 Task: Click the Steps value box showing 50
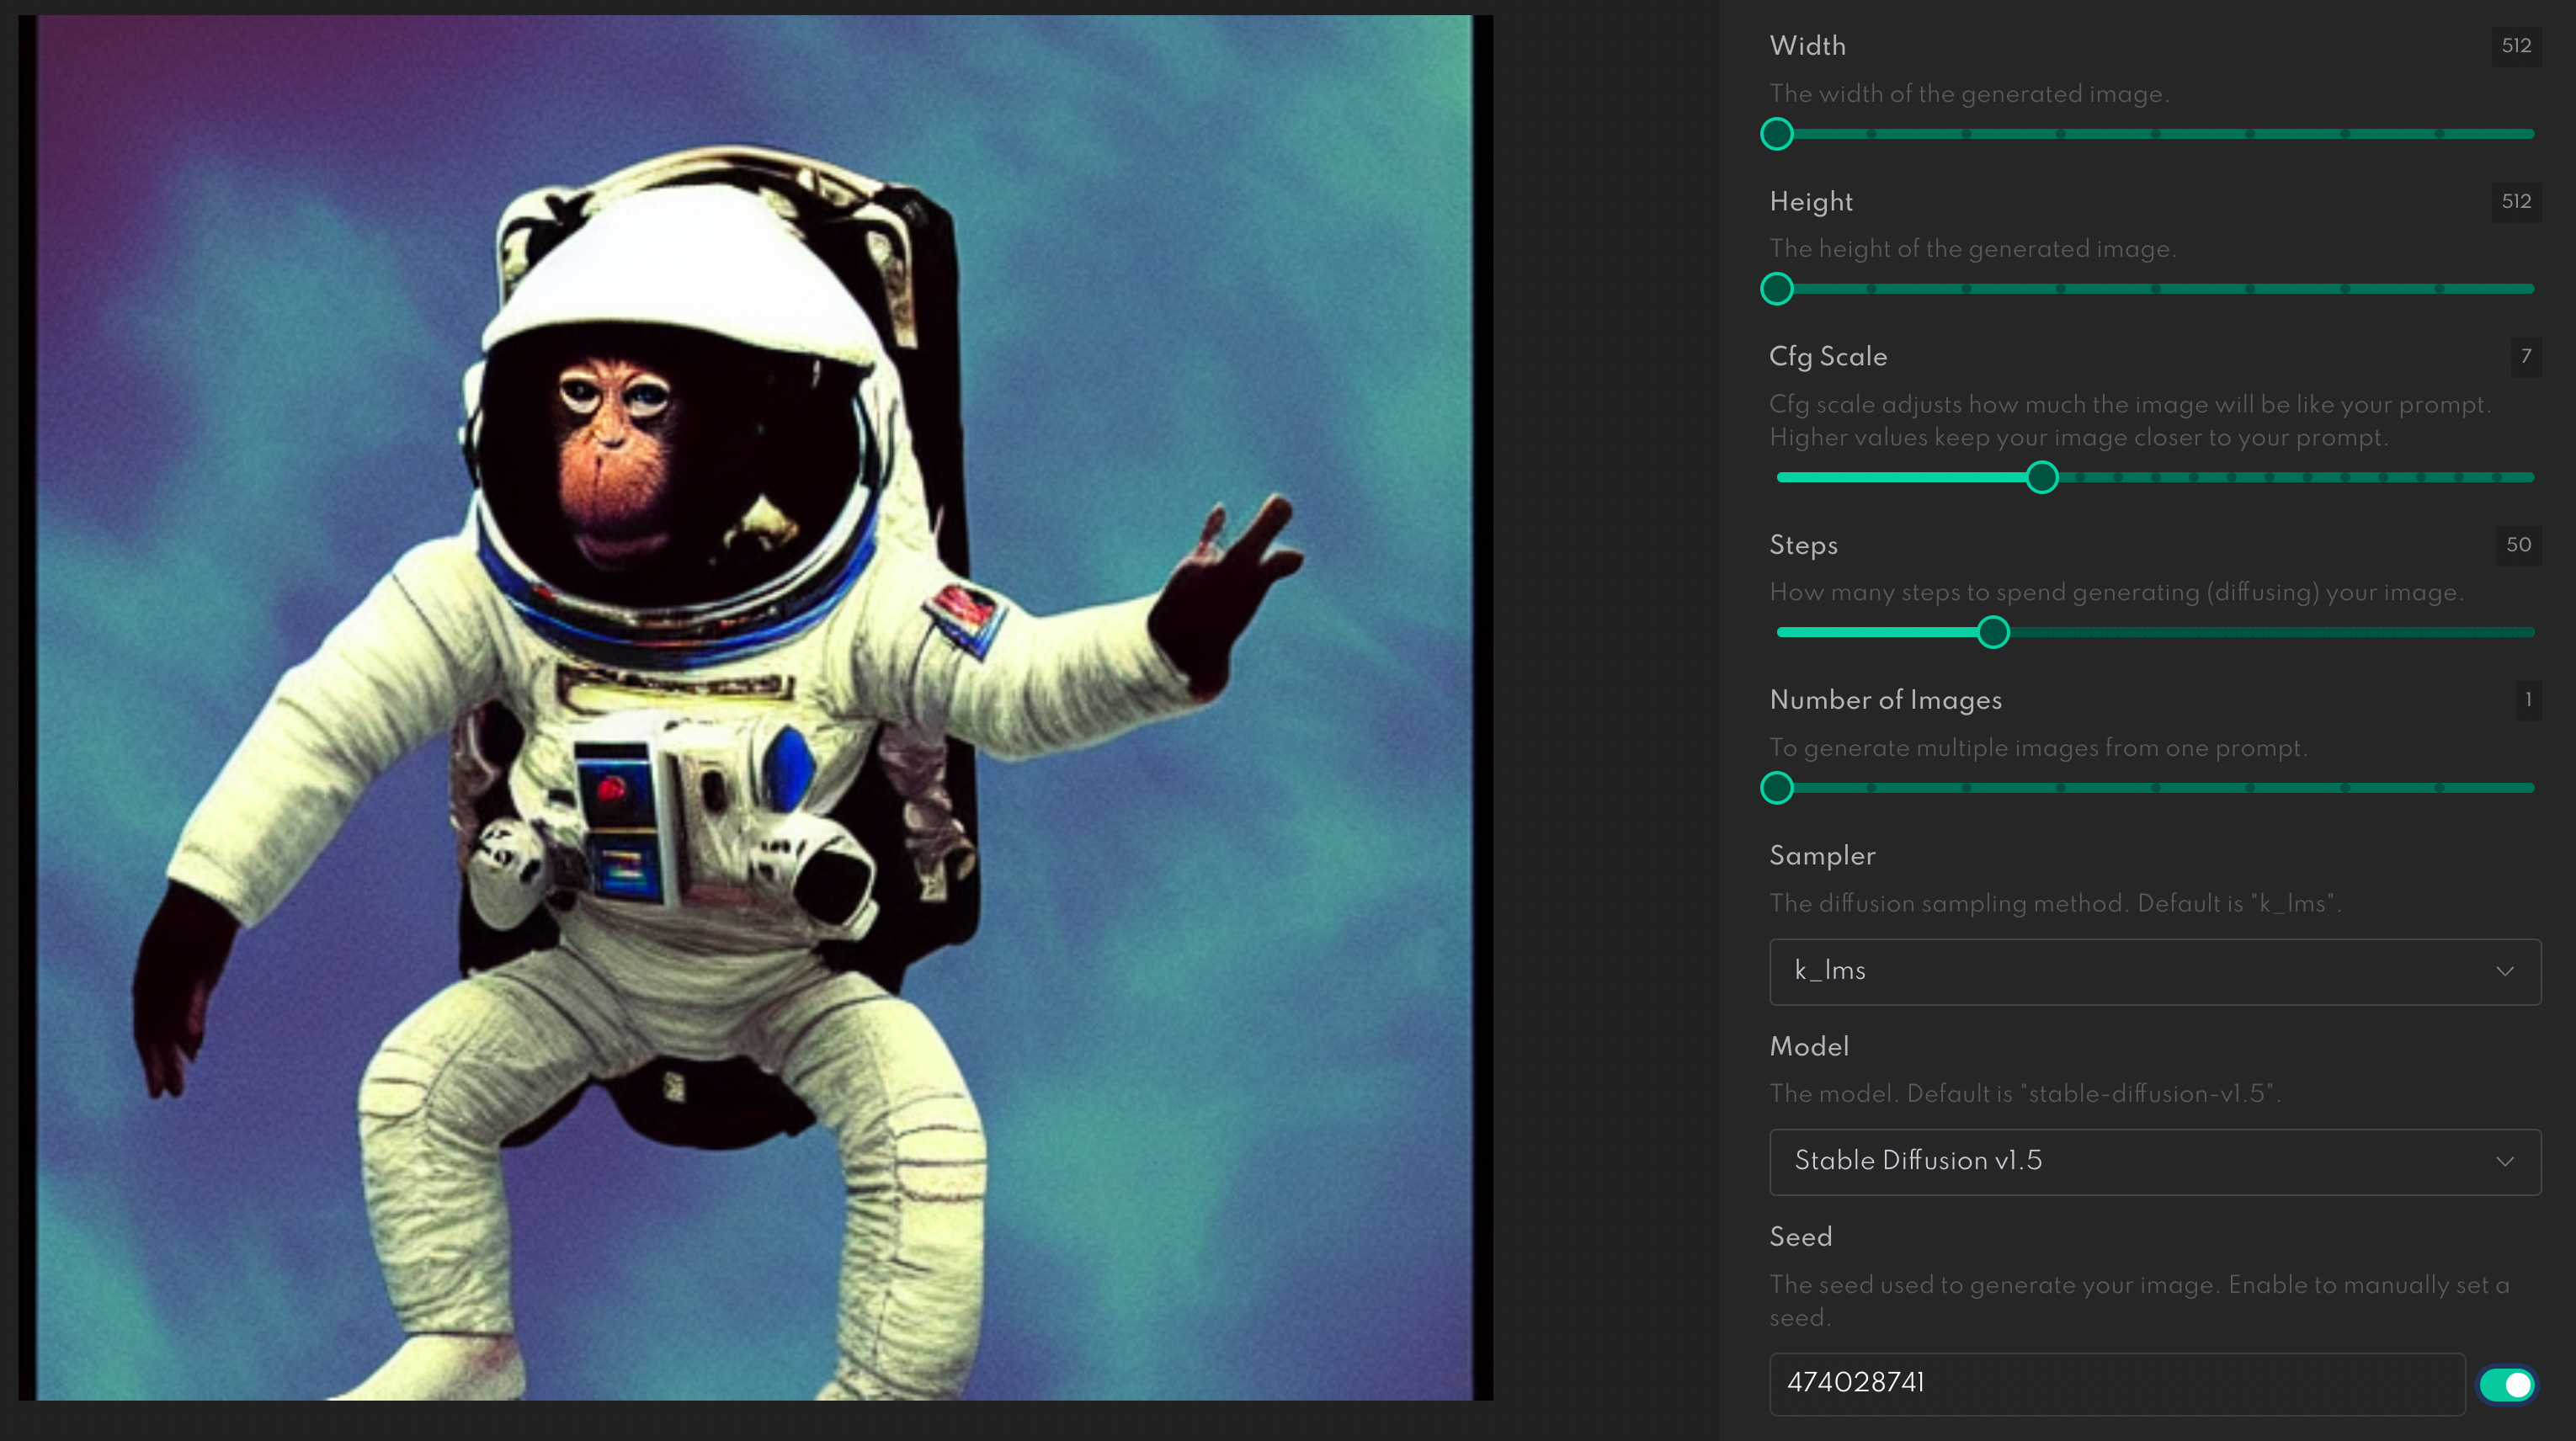pyautogui.click(x=2518, y=545)
